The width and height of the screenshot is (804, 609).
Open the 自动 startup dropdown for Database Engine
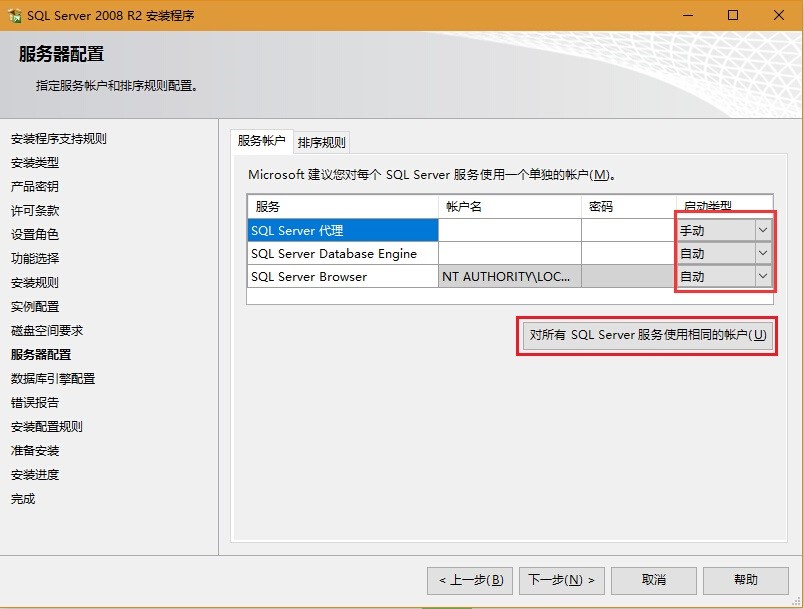click(x=763, y=253)
